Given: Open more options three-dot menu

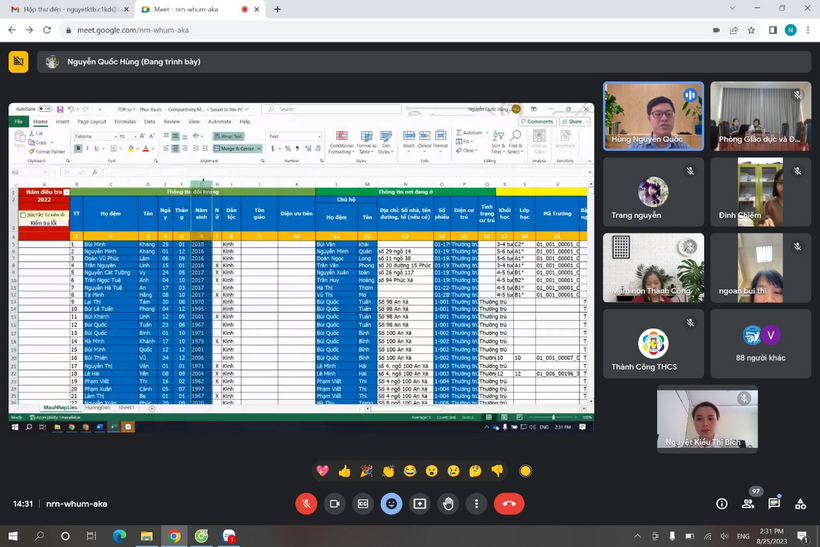Looking at the screenshot, I should (x=476, y=504).
